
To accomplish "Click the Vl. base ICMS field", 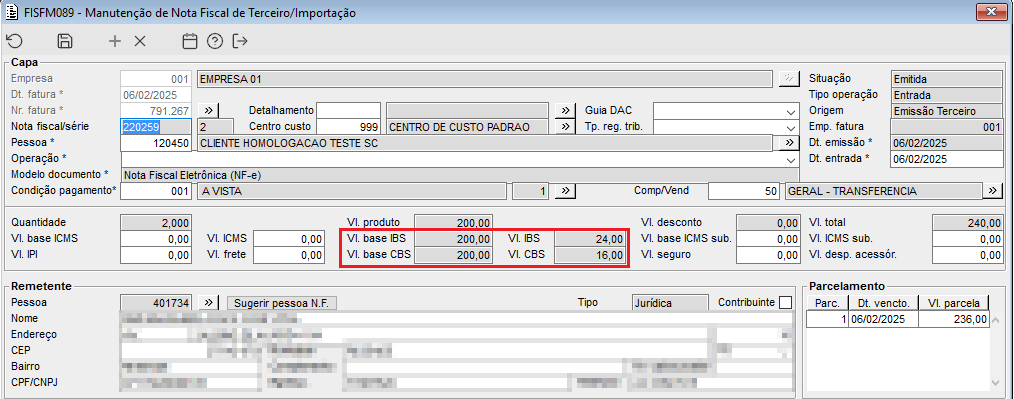I will click(x=156, y=239).
